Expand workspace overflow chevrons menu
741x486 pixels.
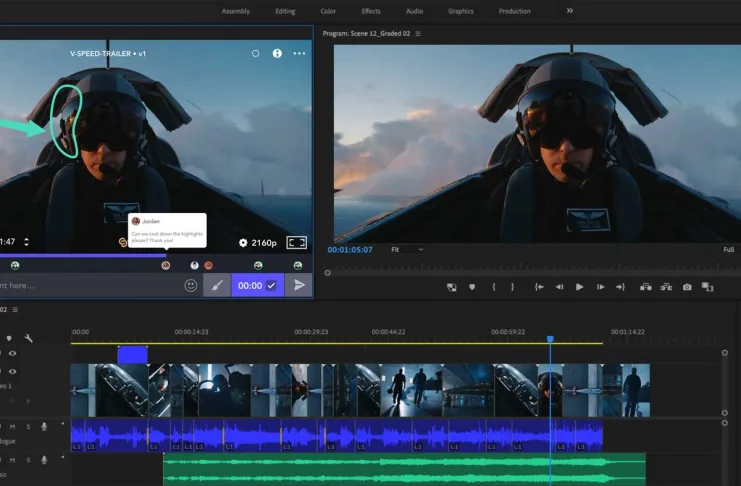(570, 11)
